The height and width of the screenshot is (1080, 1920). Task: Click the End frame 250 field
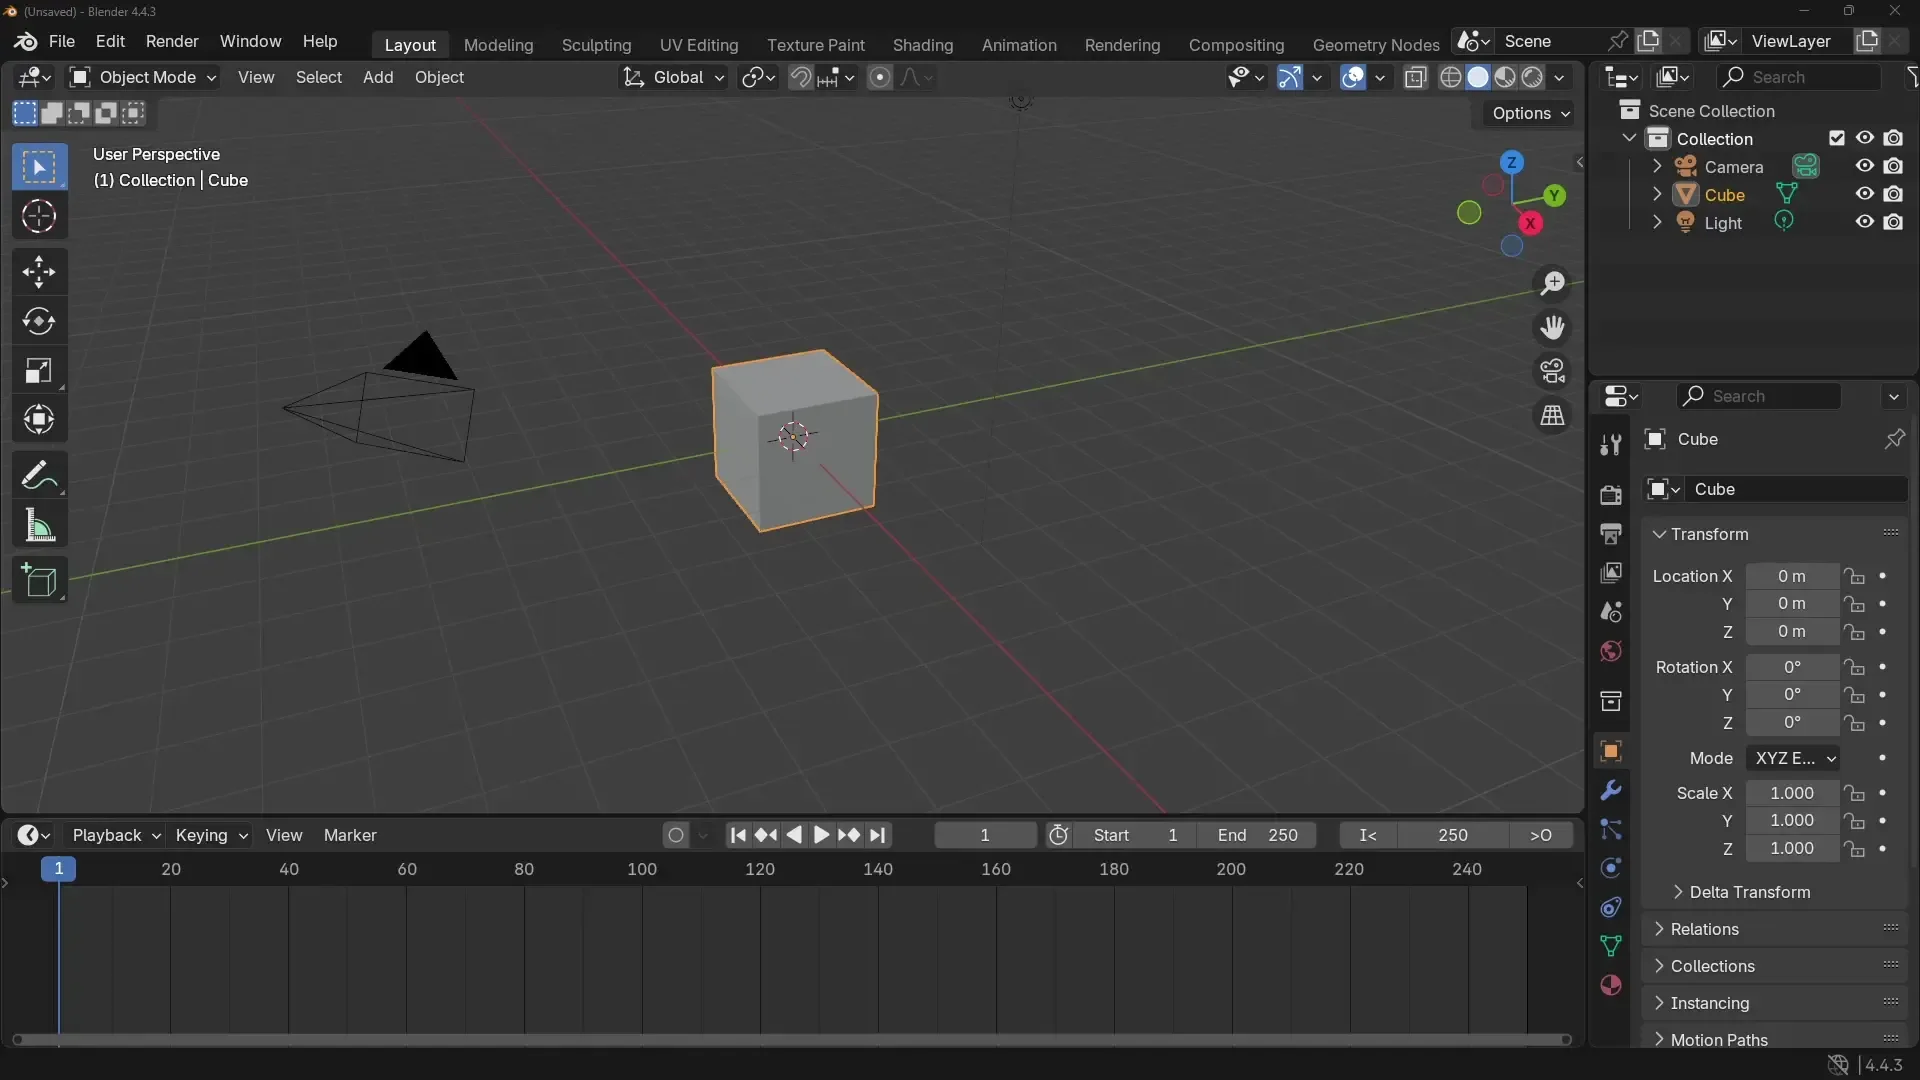point(1257,835)
